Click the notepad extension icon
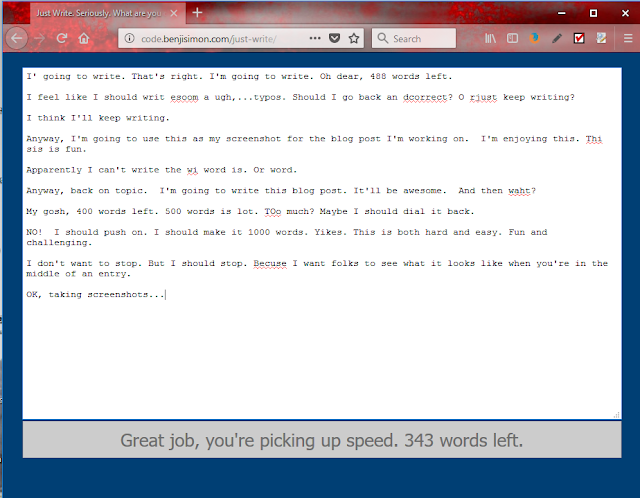 [601, 38]
